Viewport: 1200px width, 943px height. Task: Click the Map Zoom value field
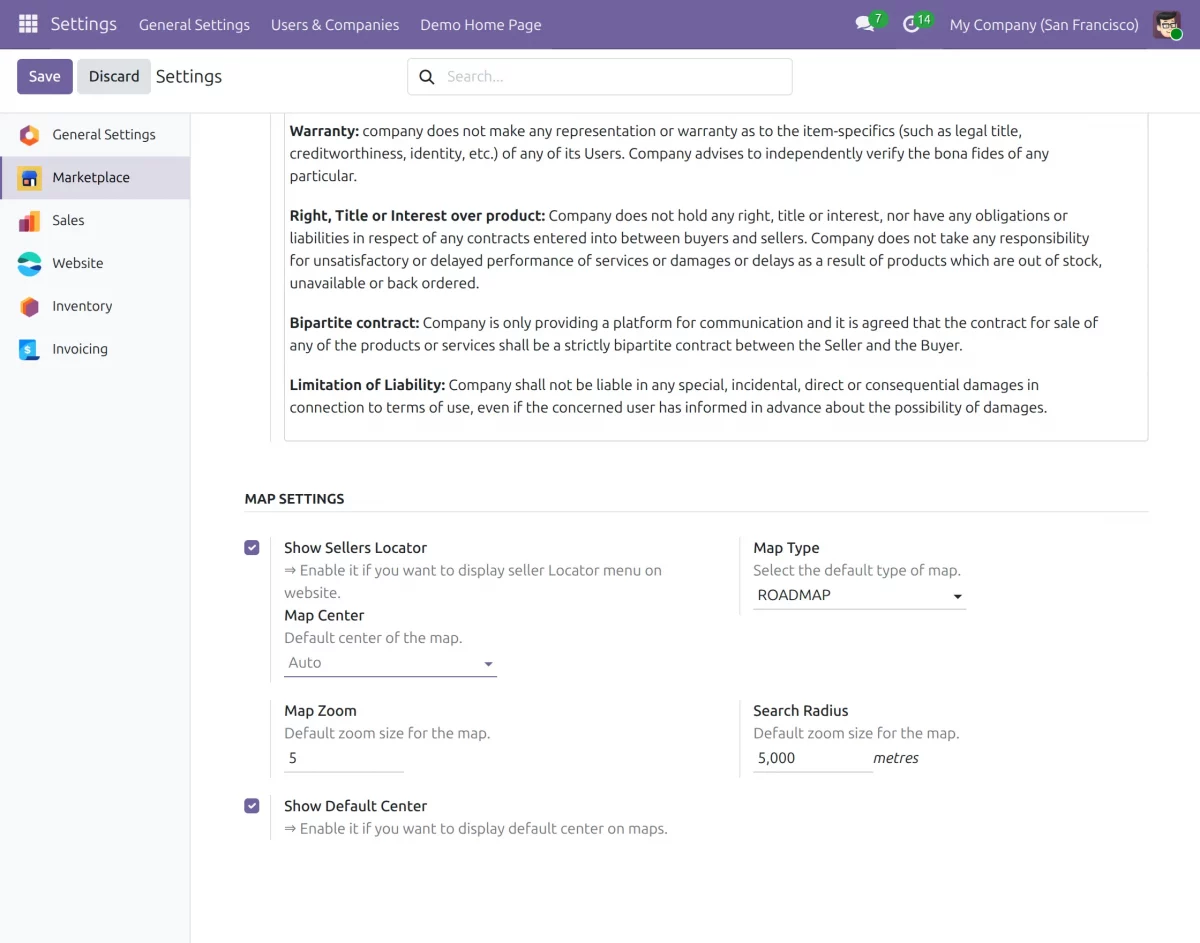(344, 758)
